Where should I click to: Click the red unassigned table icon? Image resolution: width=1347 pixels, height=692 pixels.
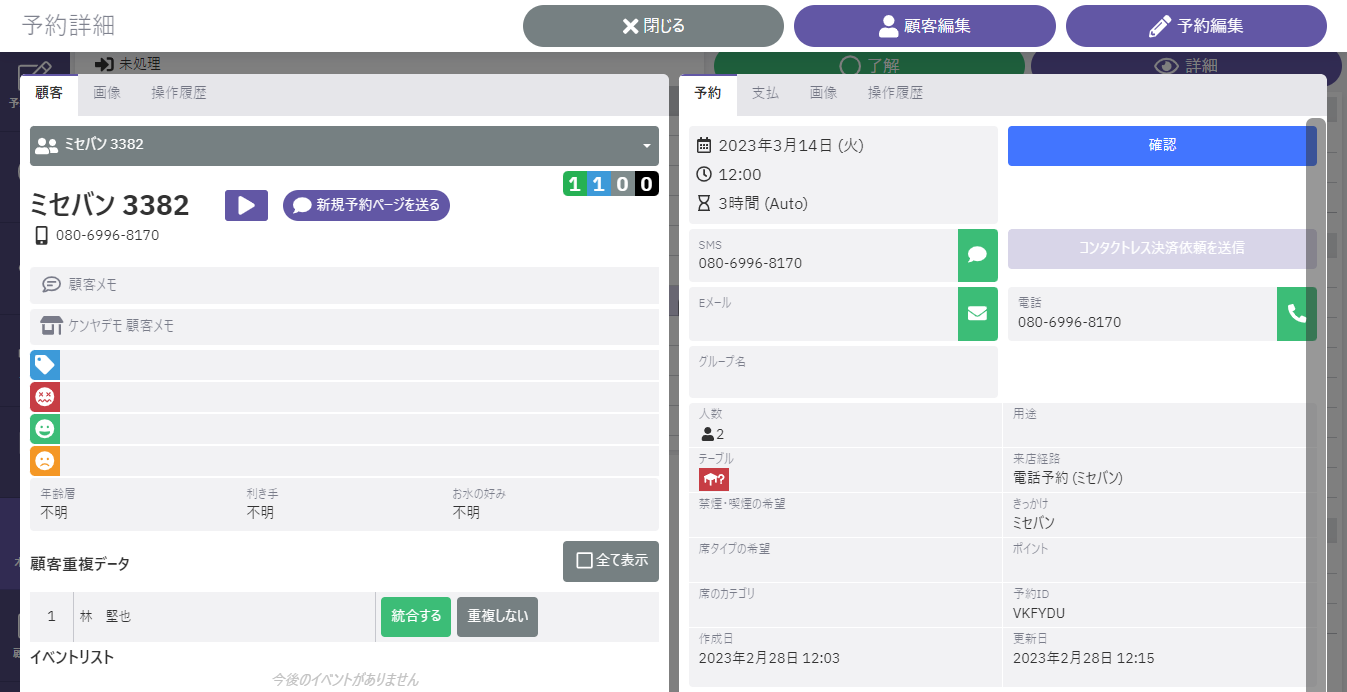(714, 478)
